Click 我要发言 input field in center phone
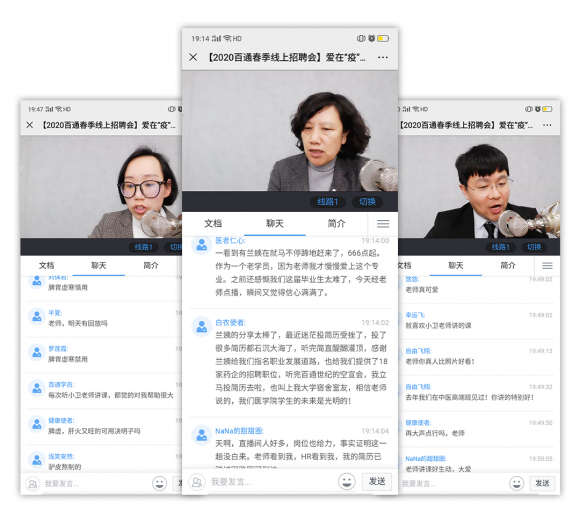The height and width of the screenshot is (520, 580). point(272,482)
